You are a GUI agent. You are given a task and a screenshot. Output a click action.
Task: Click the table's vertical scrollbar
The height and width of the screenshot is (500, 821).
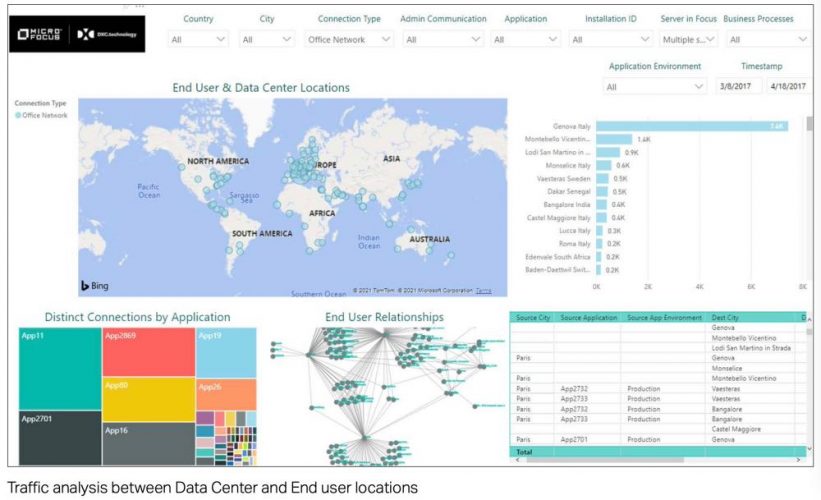pos(809,331)
